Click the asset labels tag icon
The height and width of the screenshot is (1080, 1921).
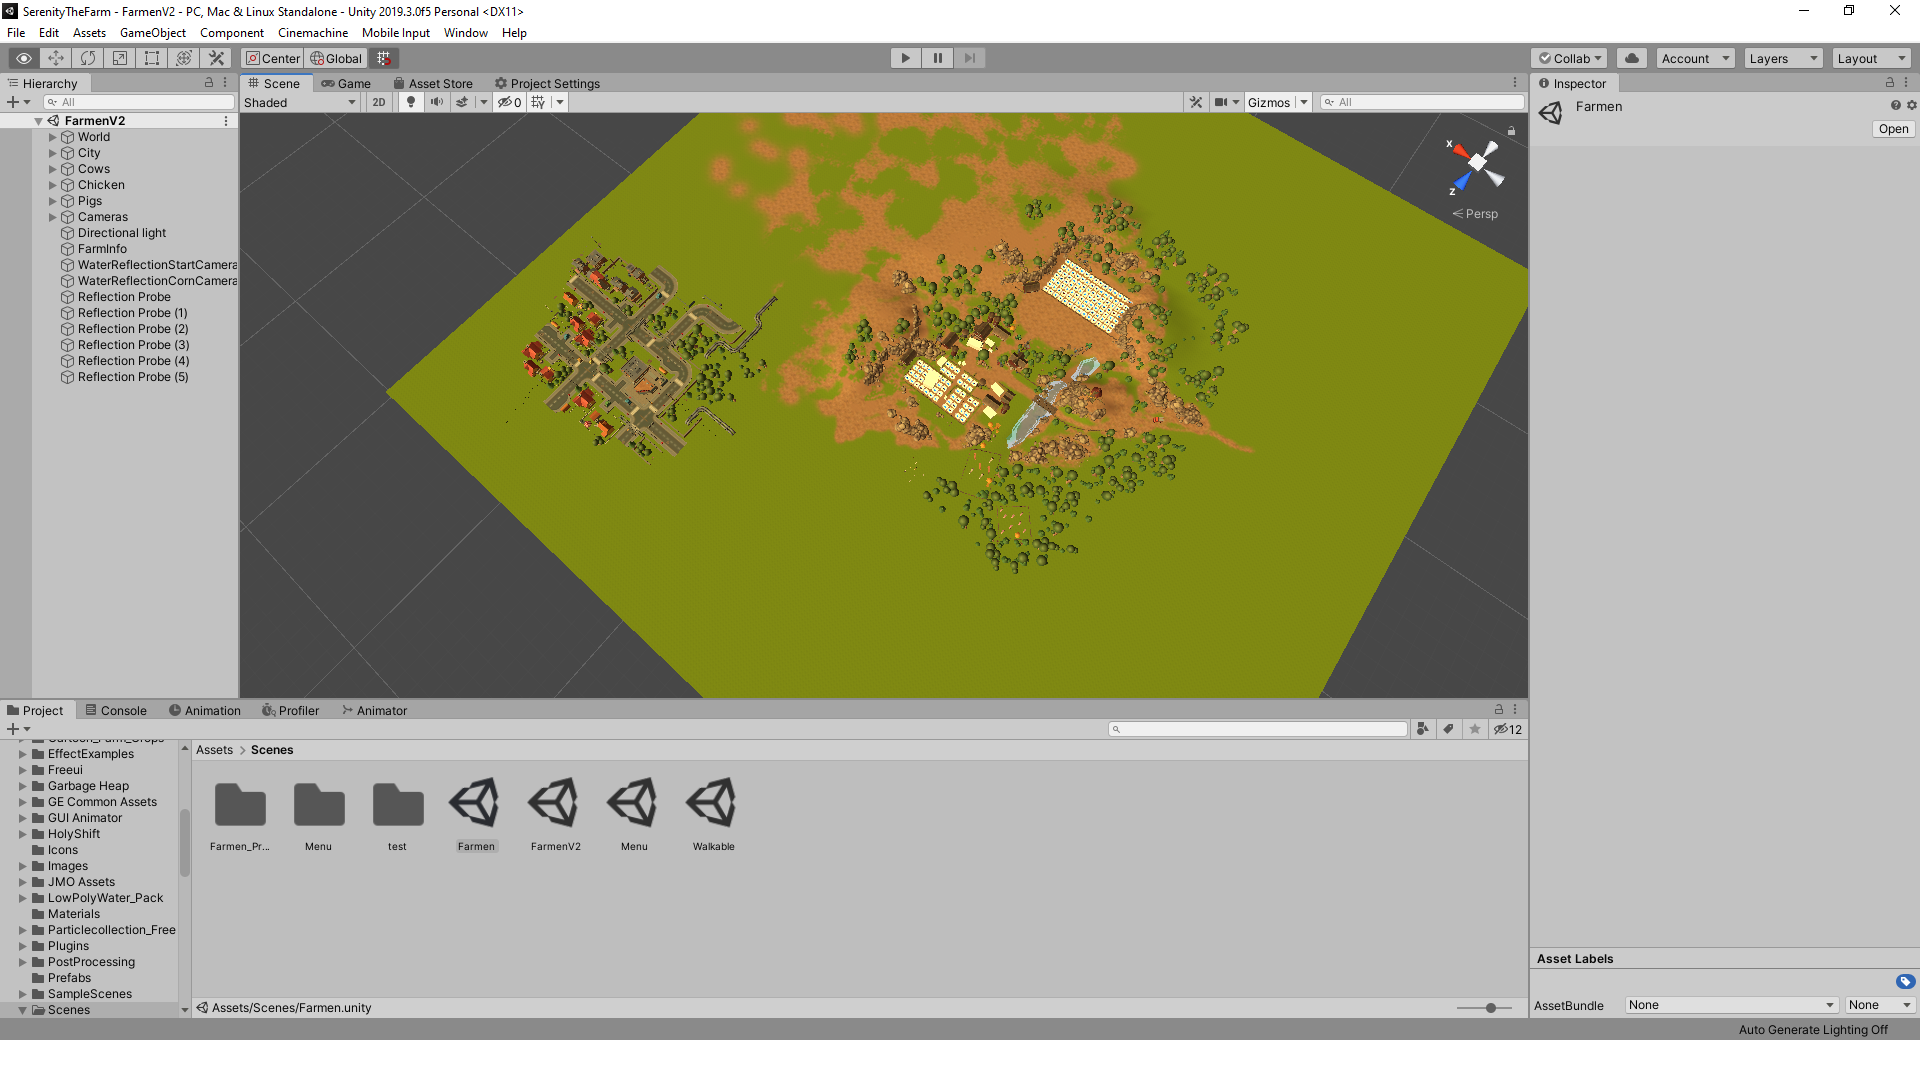1905,981
